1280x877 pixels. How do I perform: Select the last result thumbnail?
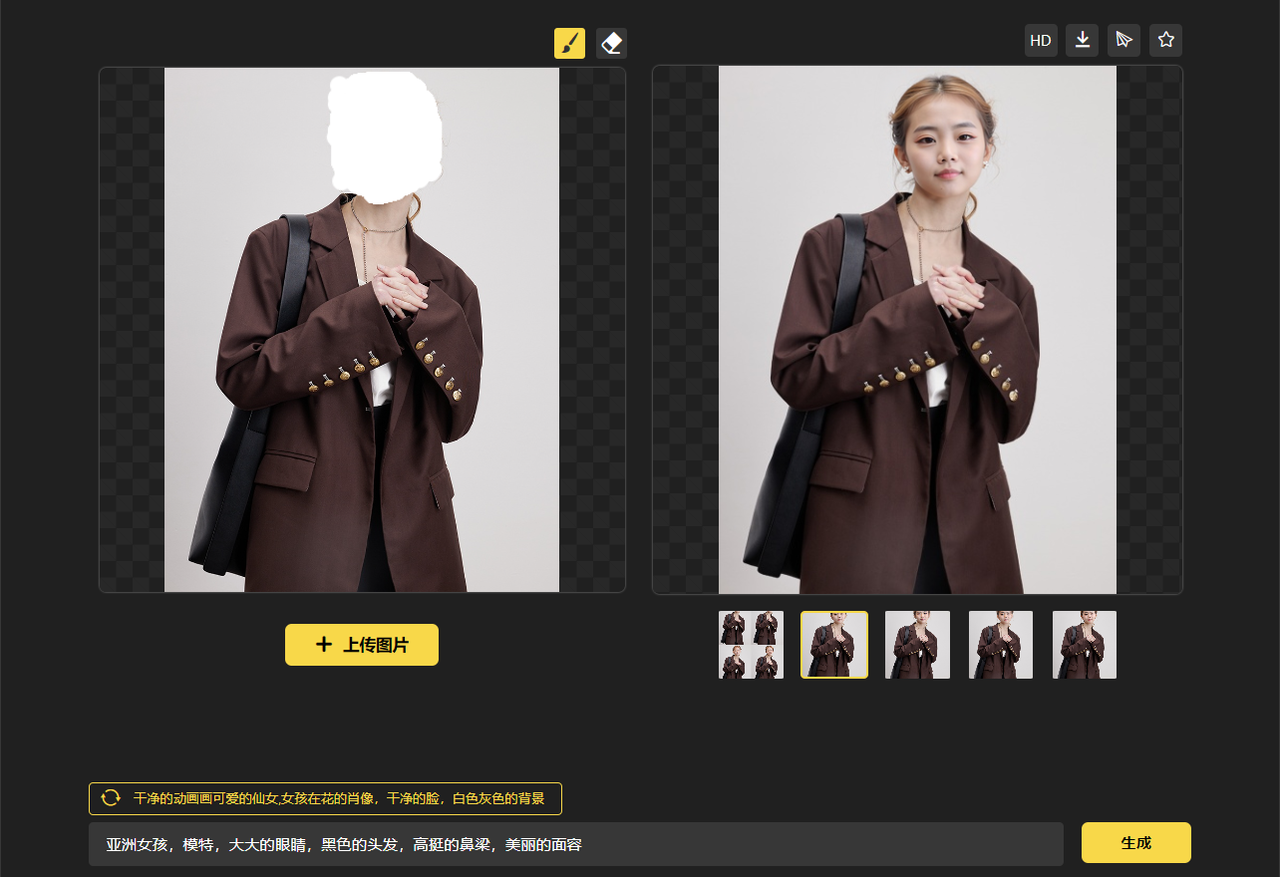click(x=1084, y=645)
